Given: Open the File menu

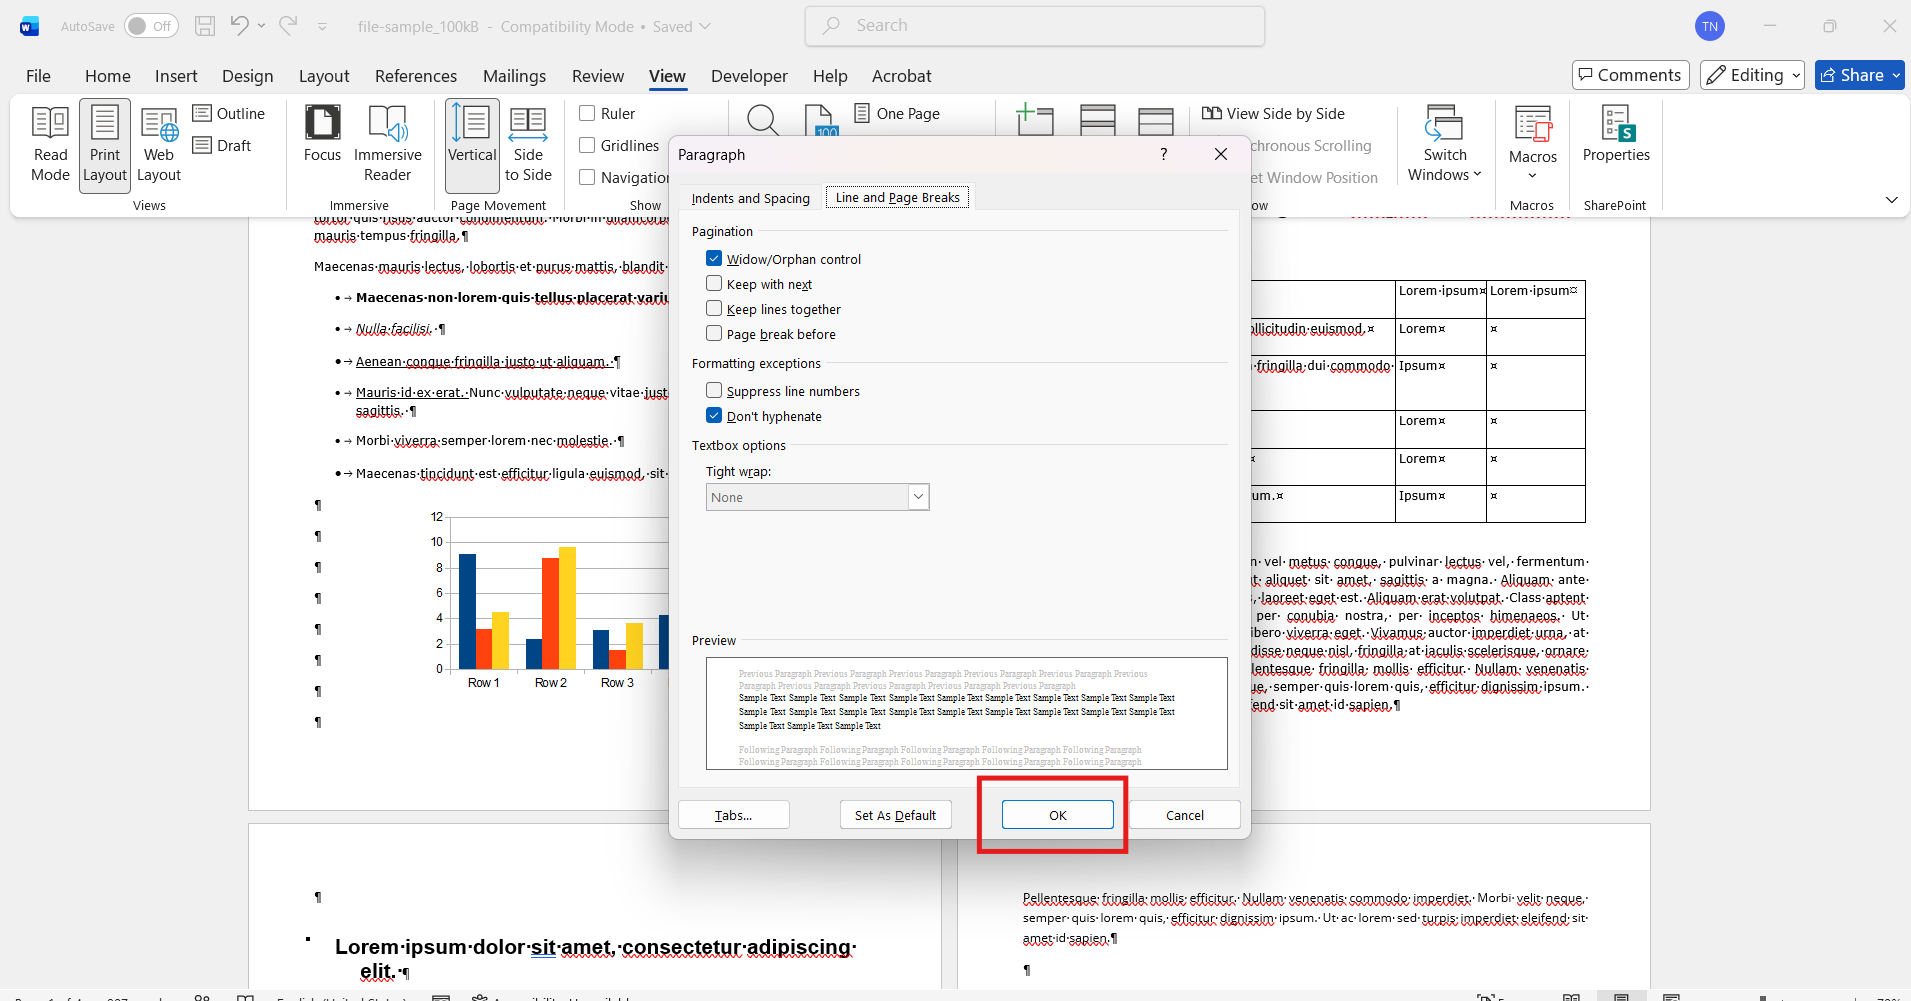Looking at the screenshot, I should [x=38, y=76].
